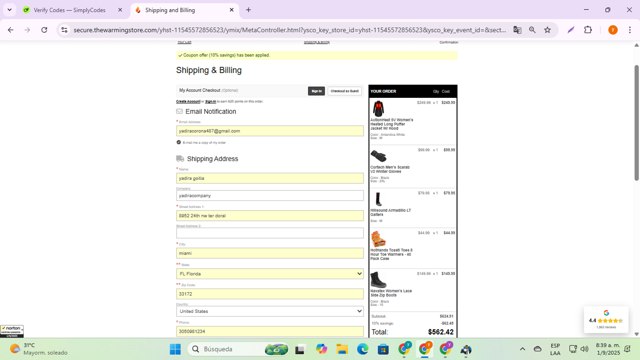
Task: Close the Shipping and Billing tab
Action: tap(231, 10)
